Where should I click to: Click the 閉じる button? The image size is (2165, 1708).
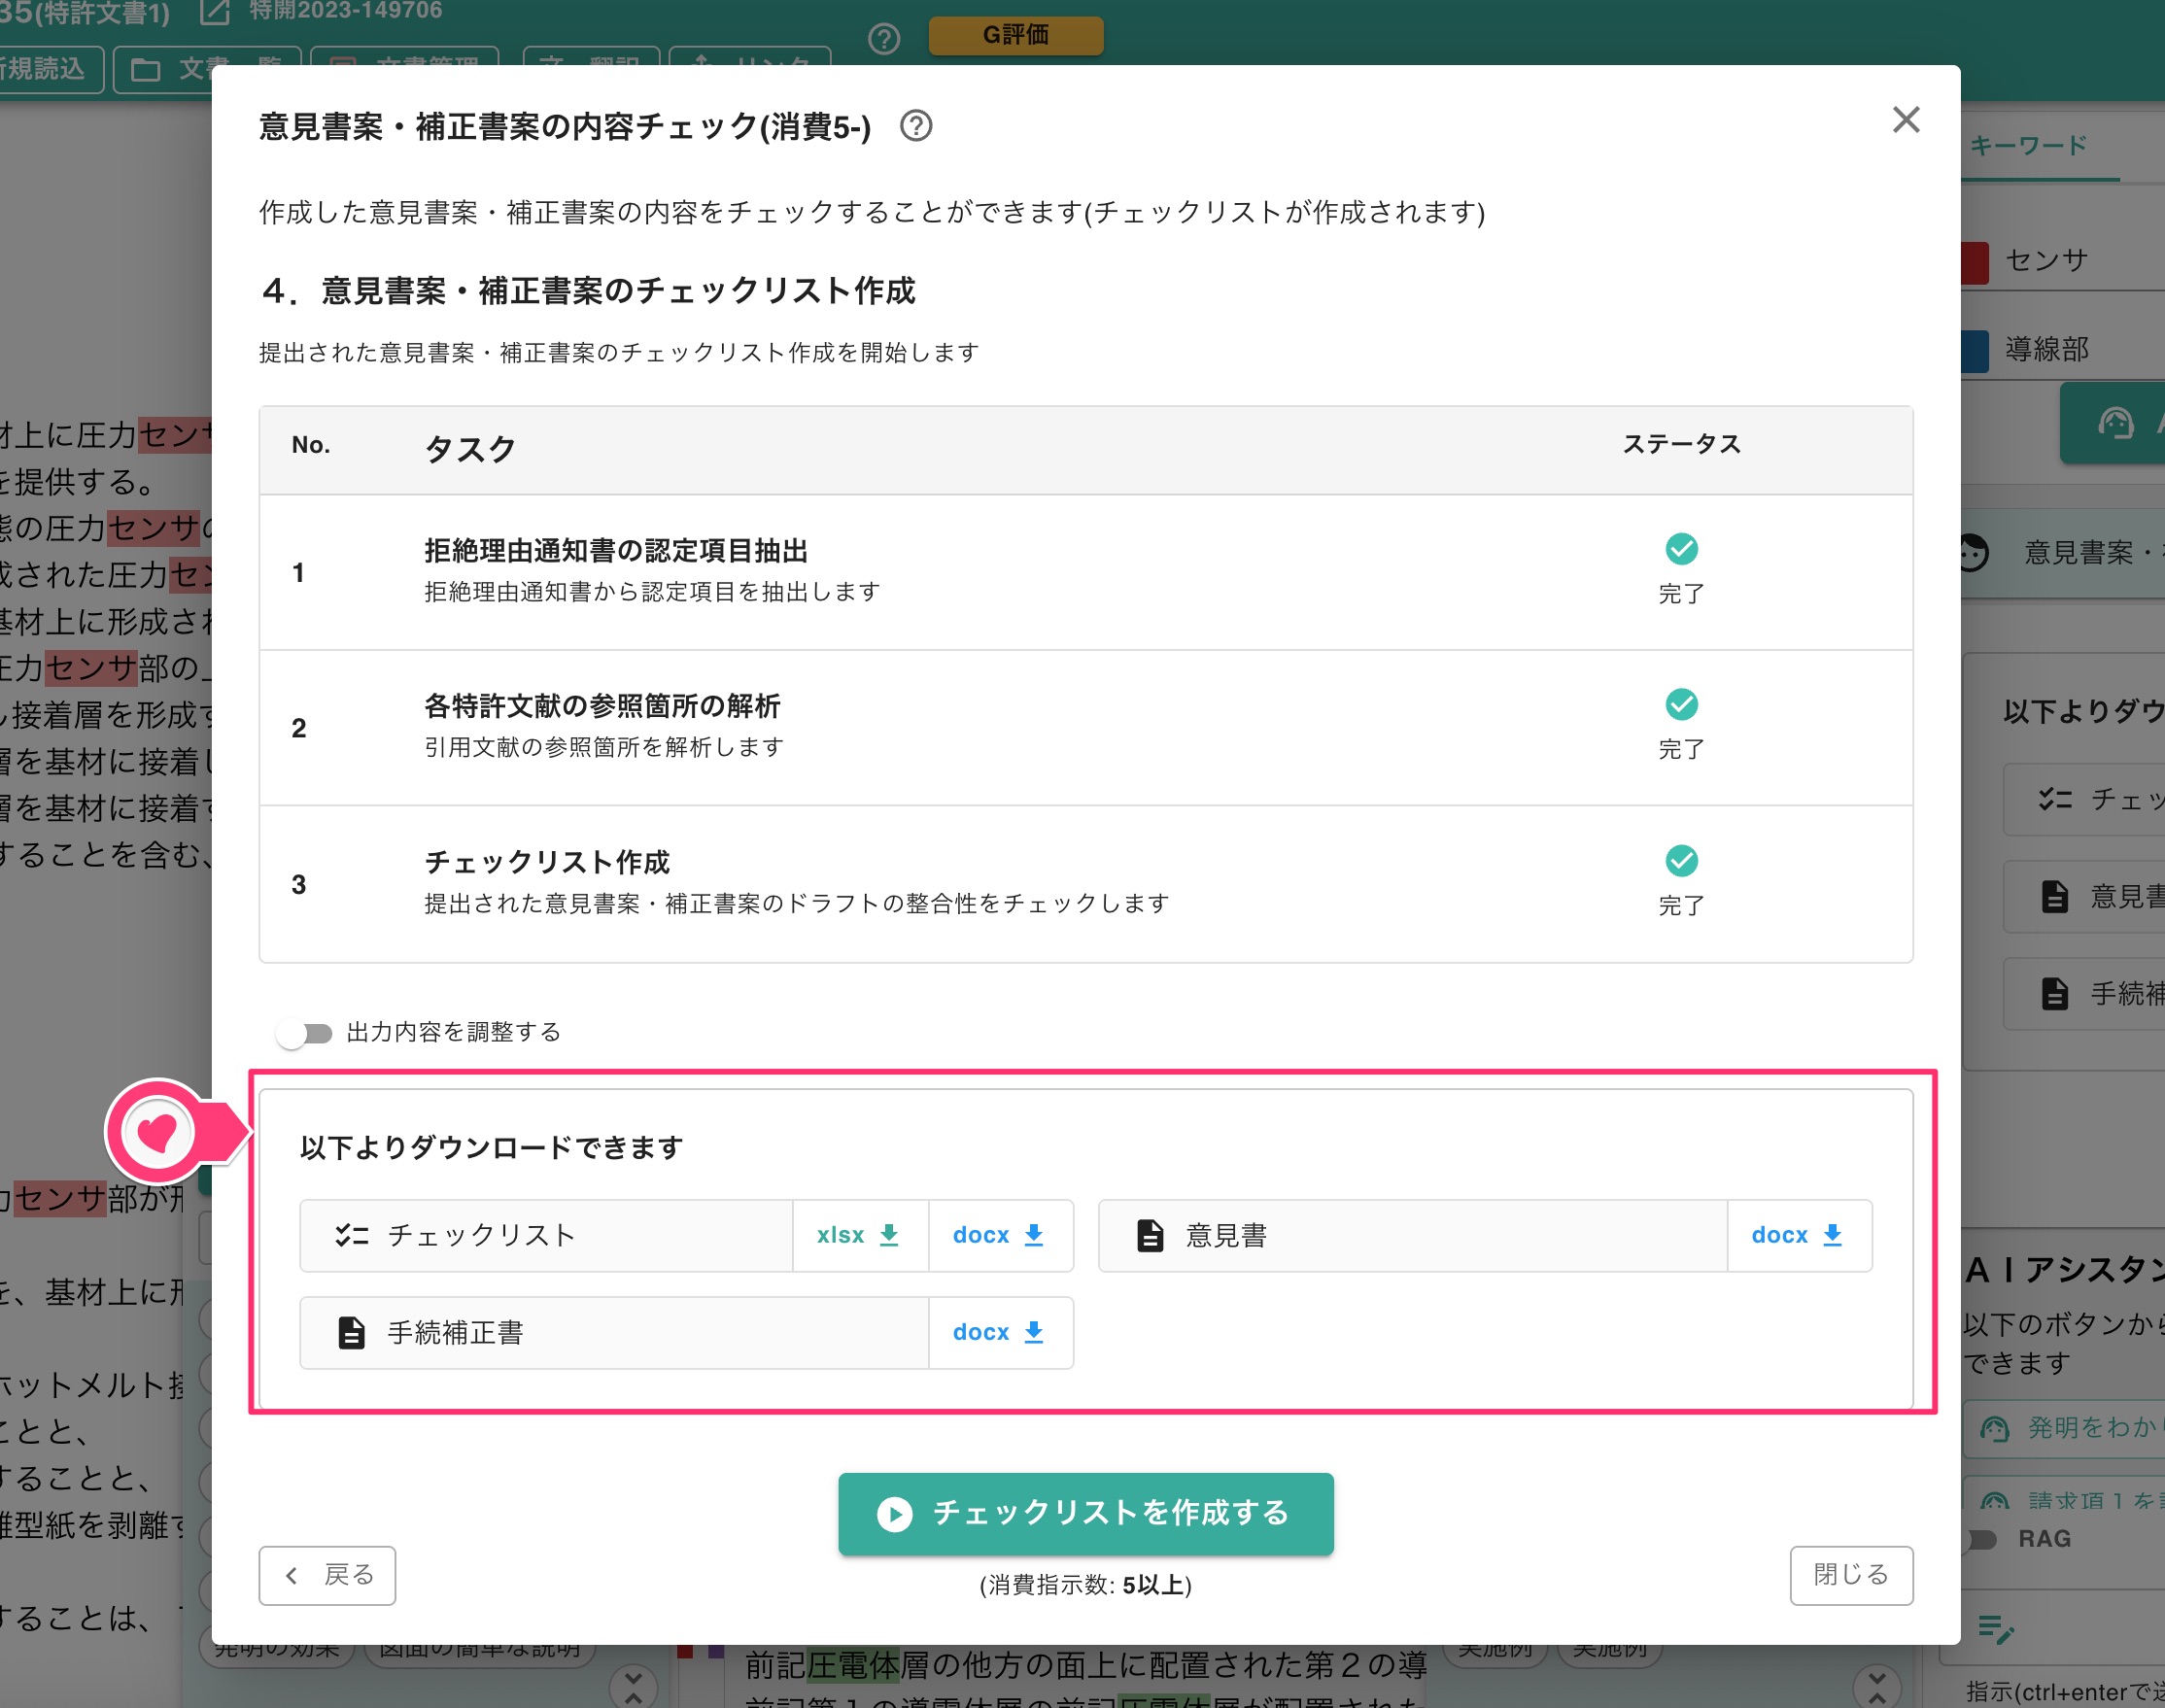1850,1575
